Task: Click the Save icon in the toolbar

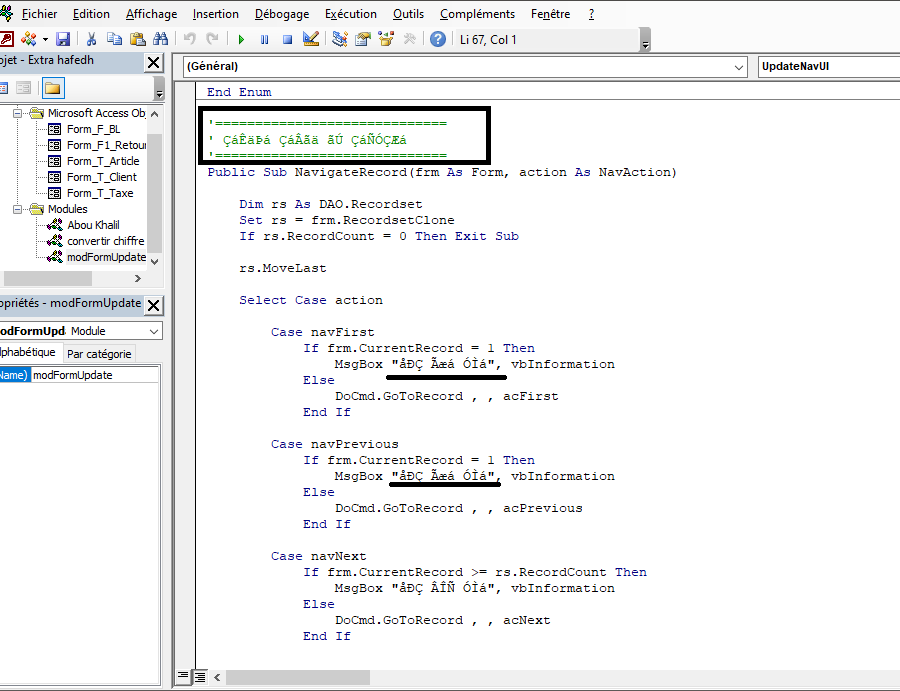Action: point(63,39)
